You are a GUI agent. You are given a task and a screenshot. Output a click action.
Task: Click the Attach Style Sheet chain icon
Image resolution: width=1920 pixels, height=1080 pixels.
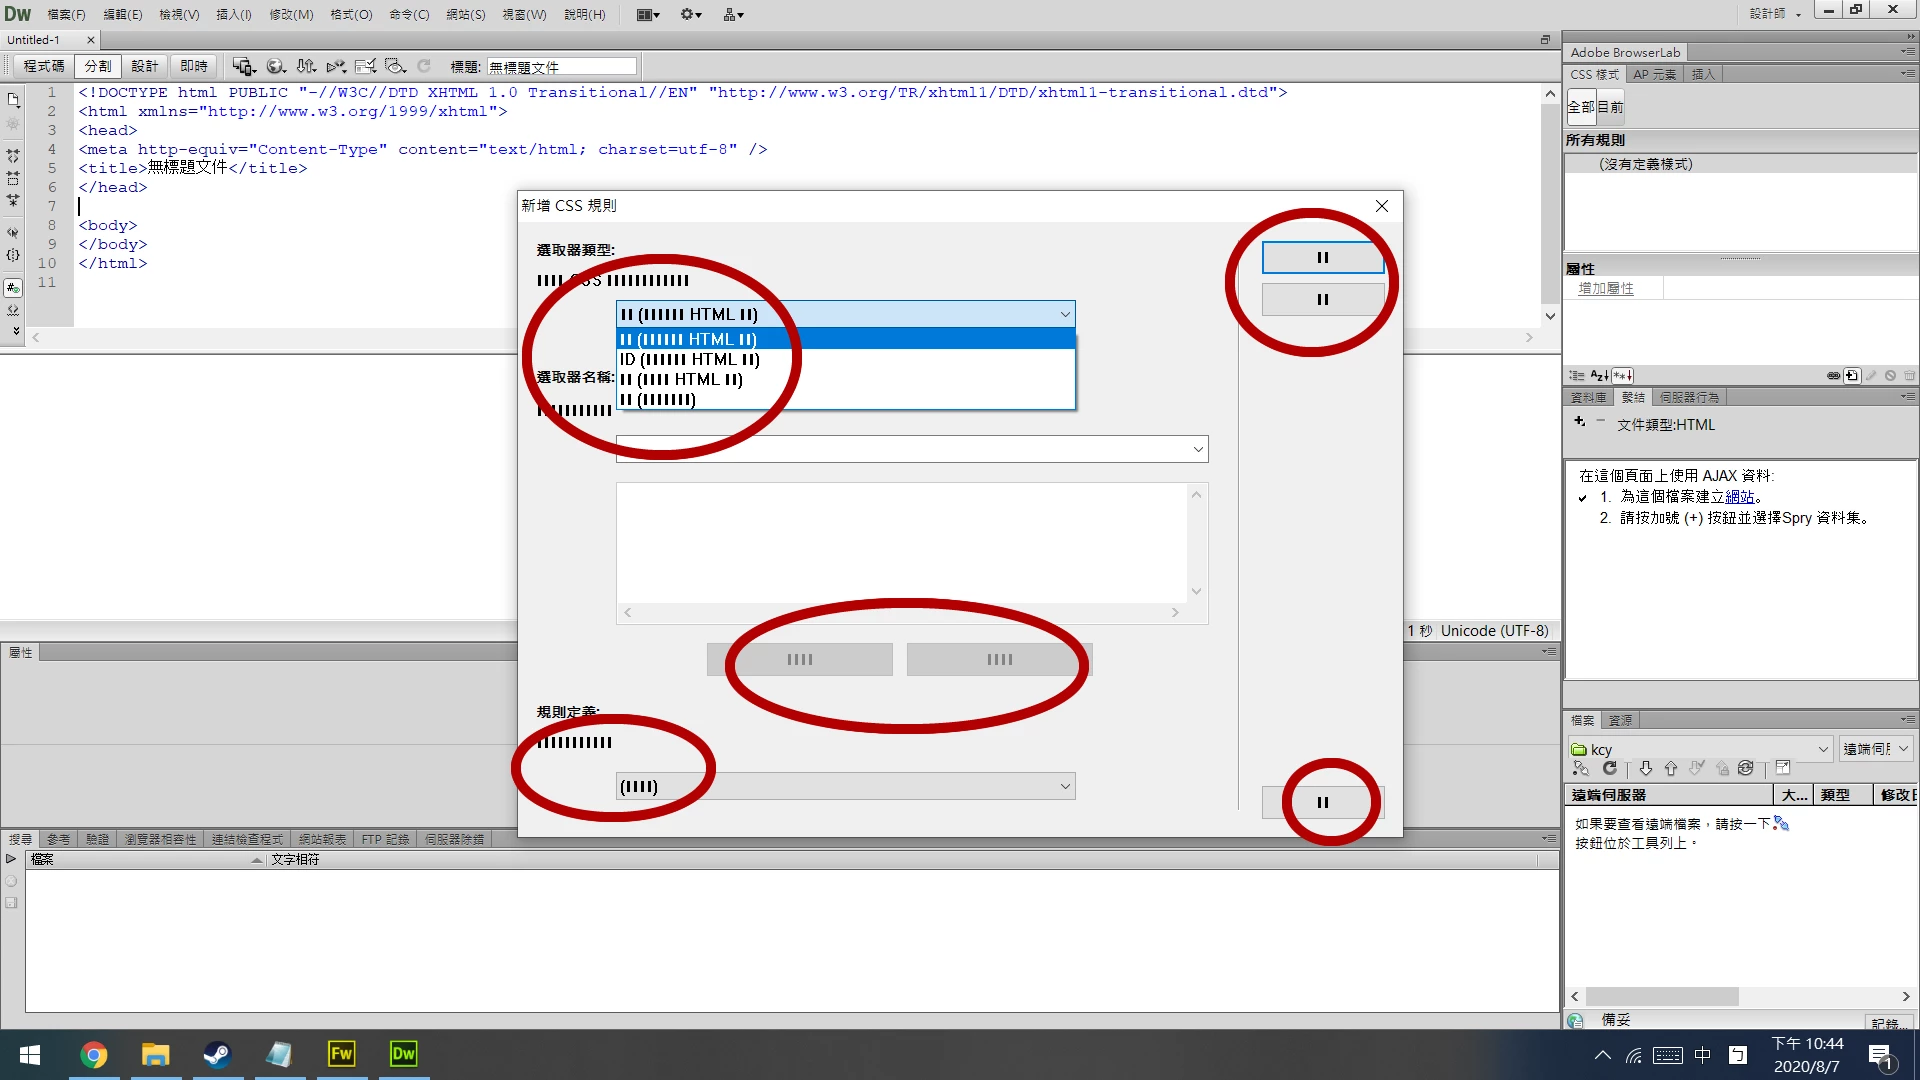click(1833, 376)
